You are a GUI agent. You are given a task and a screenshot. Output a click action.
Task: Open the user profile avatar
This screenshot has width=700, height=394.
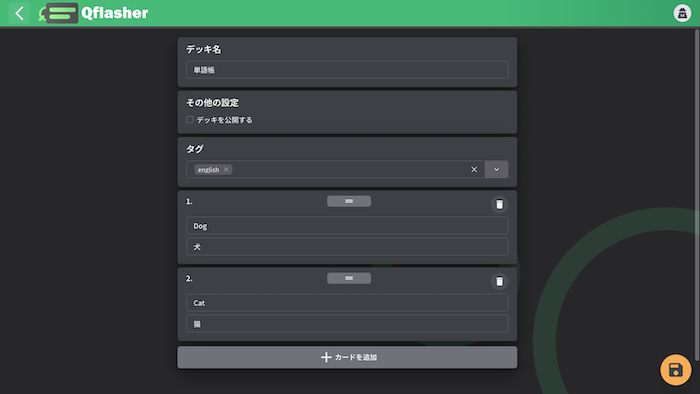682,13
